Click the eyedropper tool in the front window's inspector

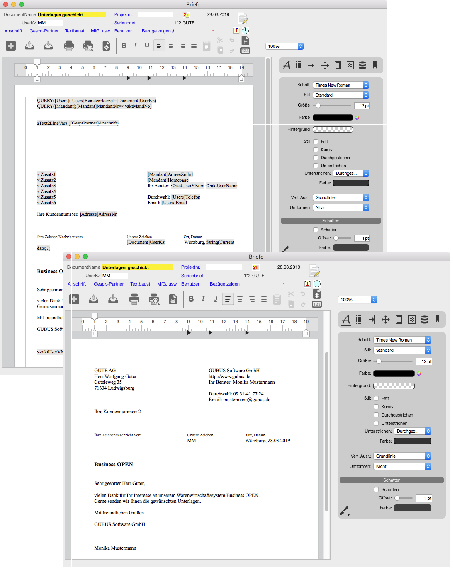(345, 511)
